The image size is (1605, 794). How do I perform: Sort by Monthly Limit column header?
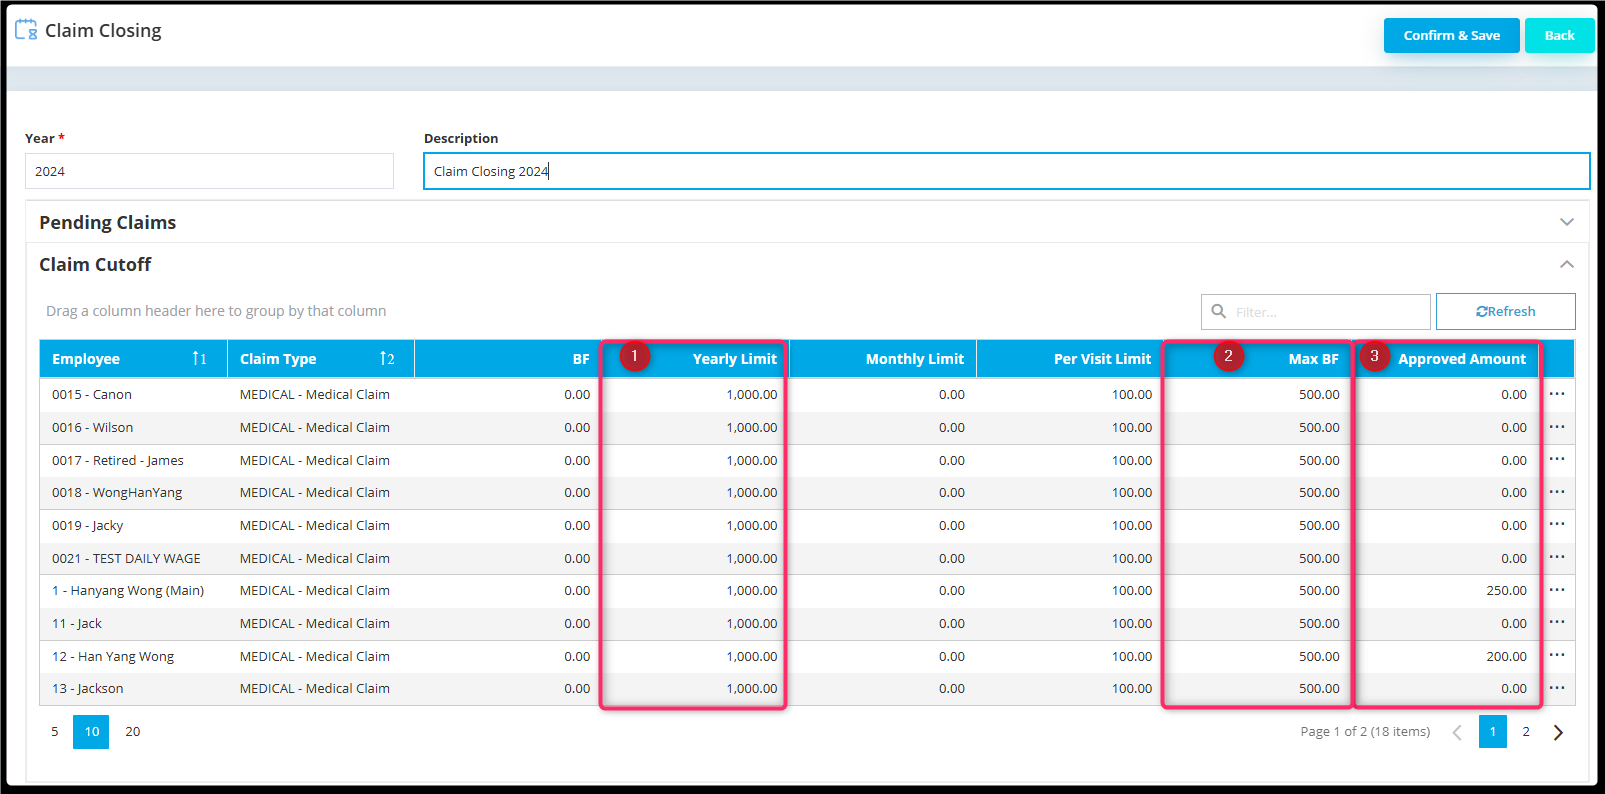[883, 359]
